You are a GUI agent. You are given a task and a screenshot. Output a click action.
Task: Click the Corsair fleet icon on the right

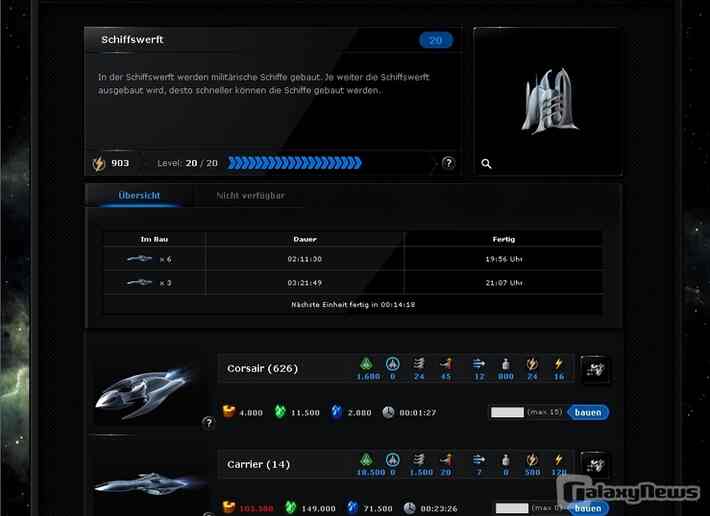coord(595,370)
